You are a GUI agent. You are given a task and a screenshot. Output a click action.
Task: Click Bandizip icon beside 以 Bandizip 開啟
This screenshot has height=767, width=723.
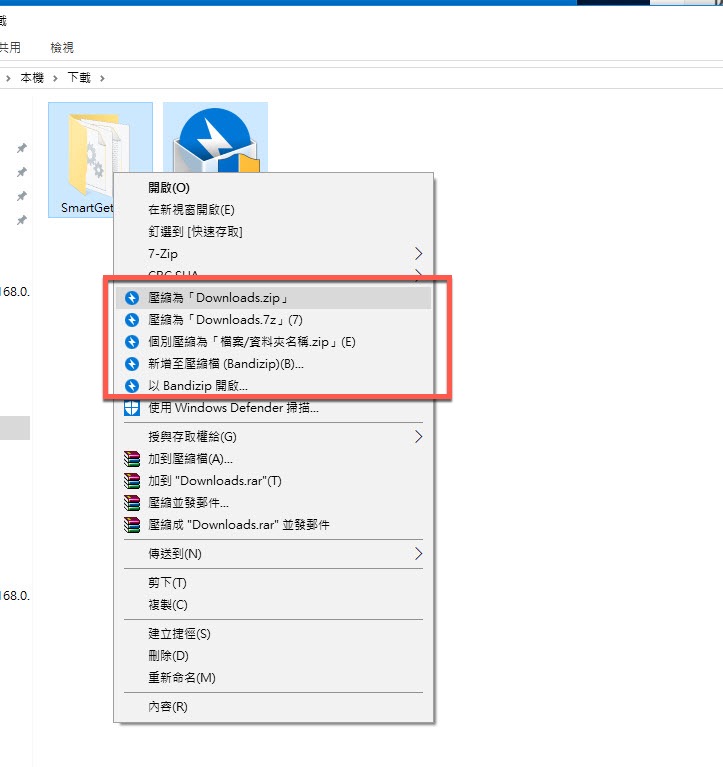click(132, 386)
